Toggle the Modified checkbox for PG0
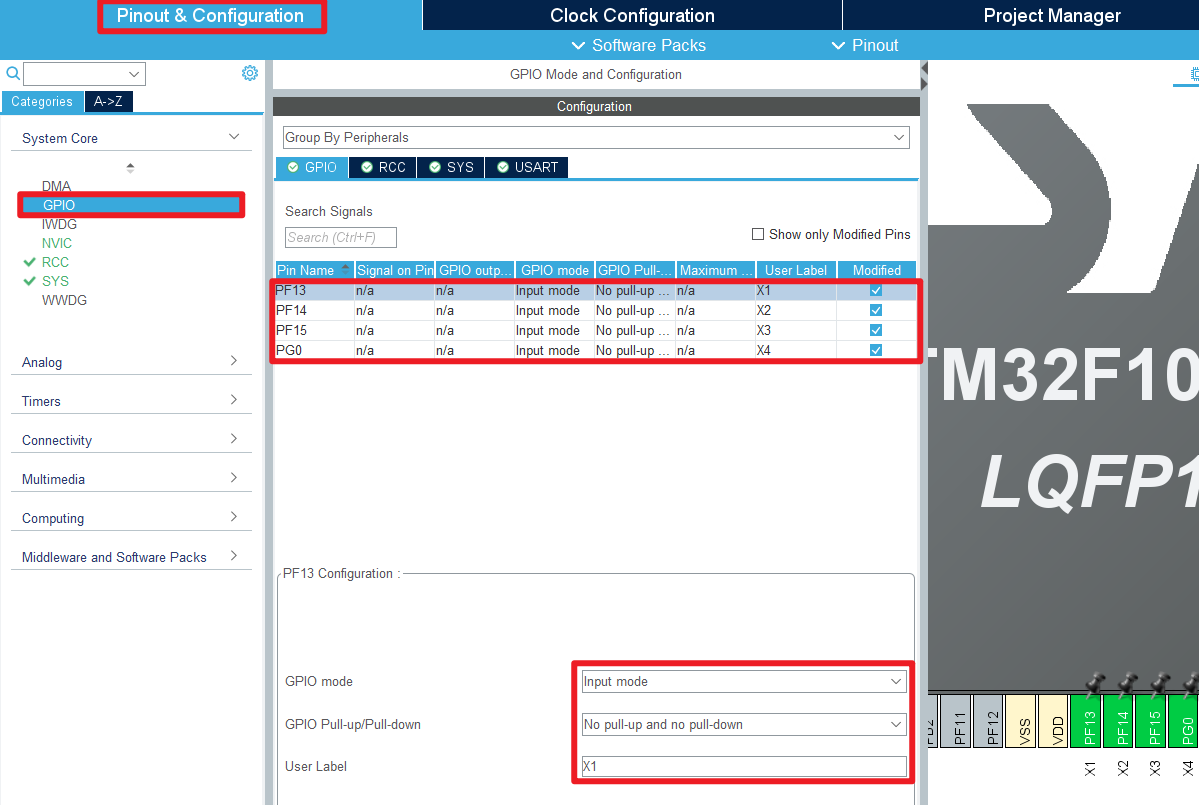The image size is (1199, 805). tap(876, 350)
